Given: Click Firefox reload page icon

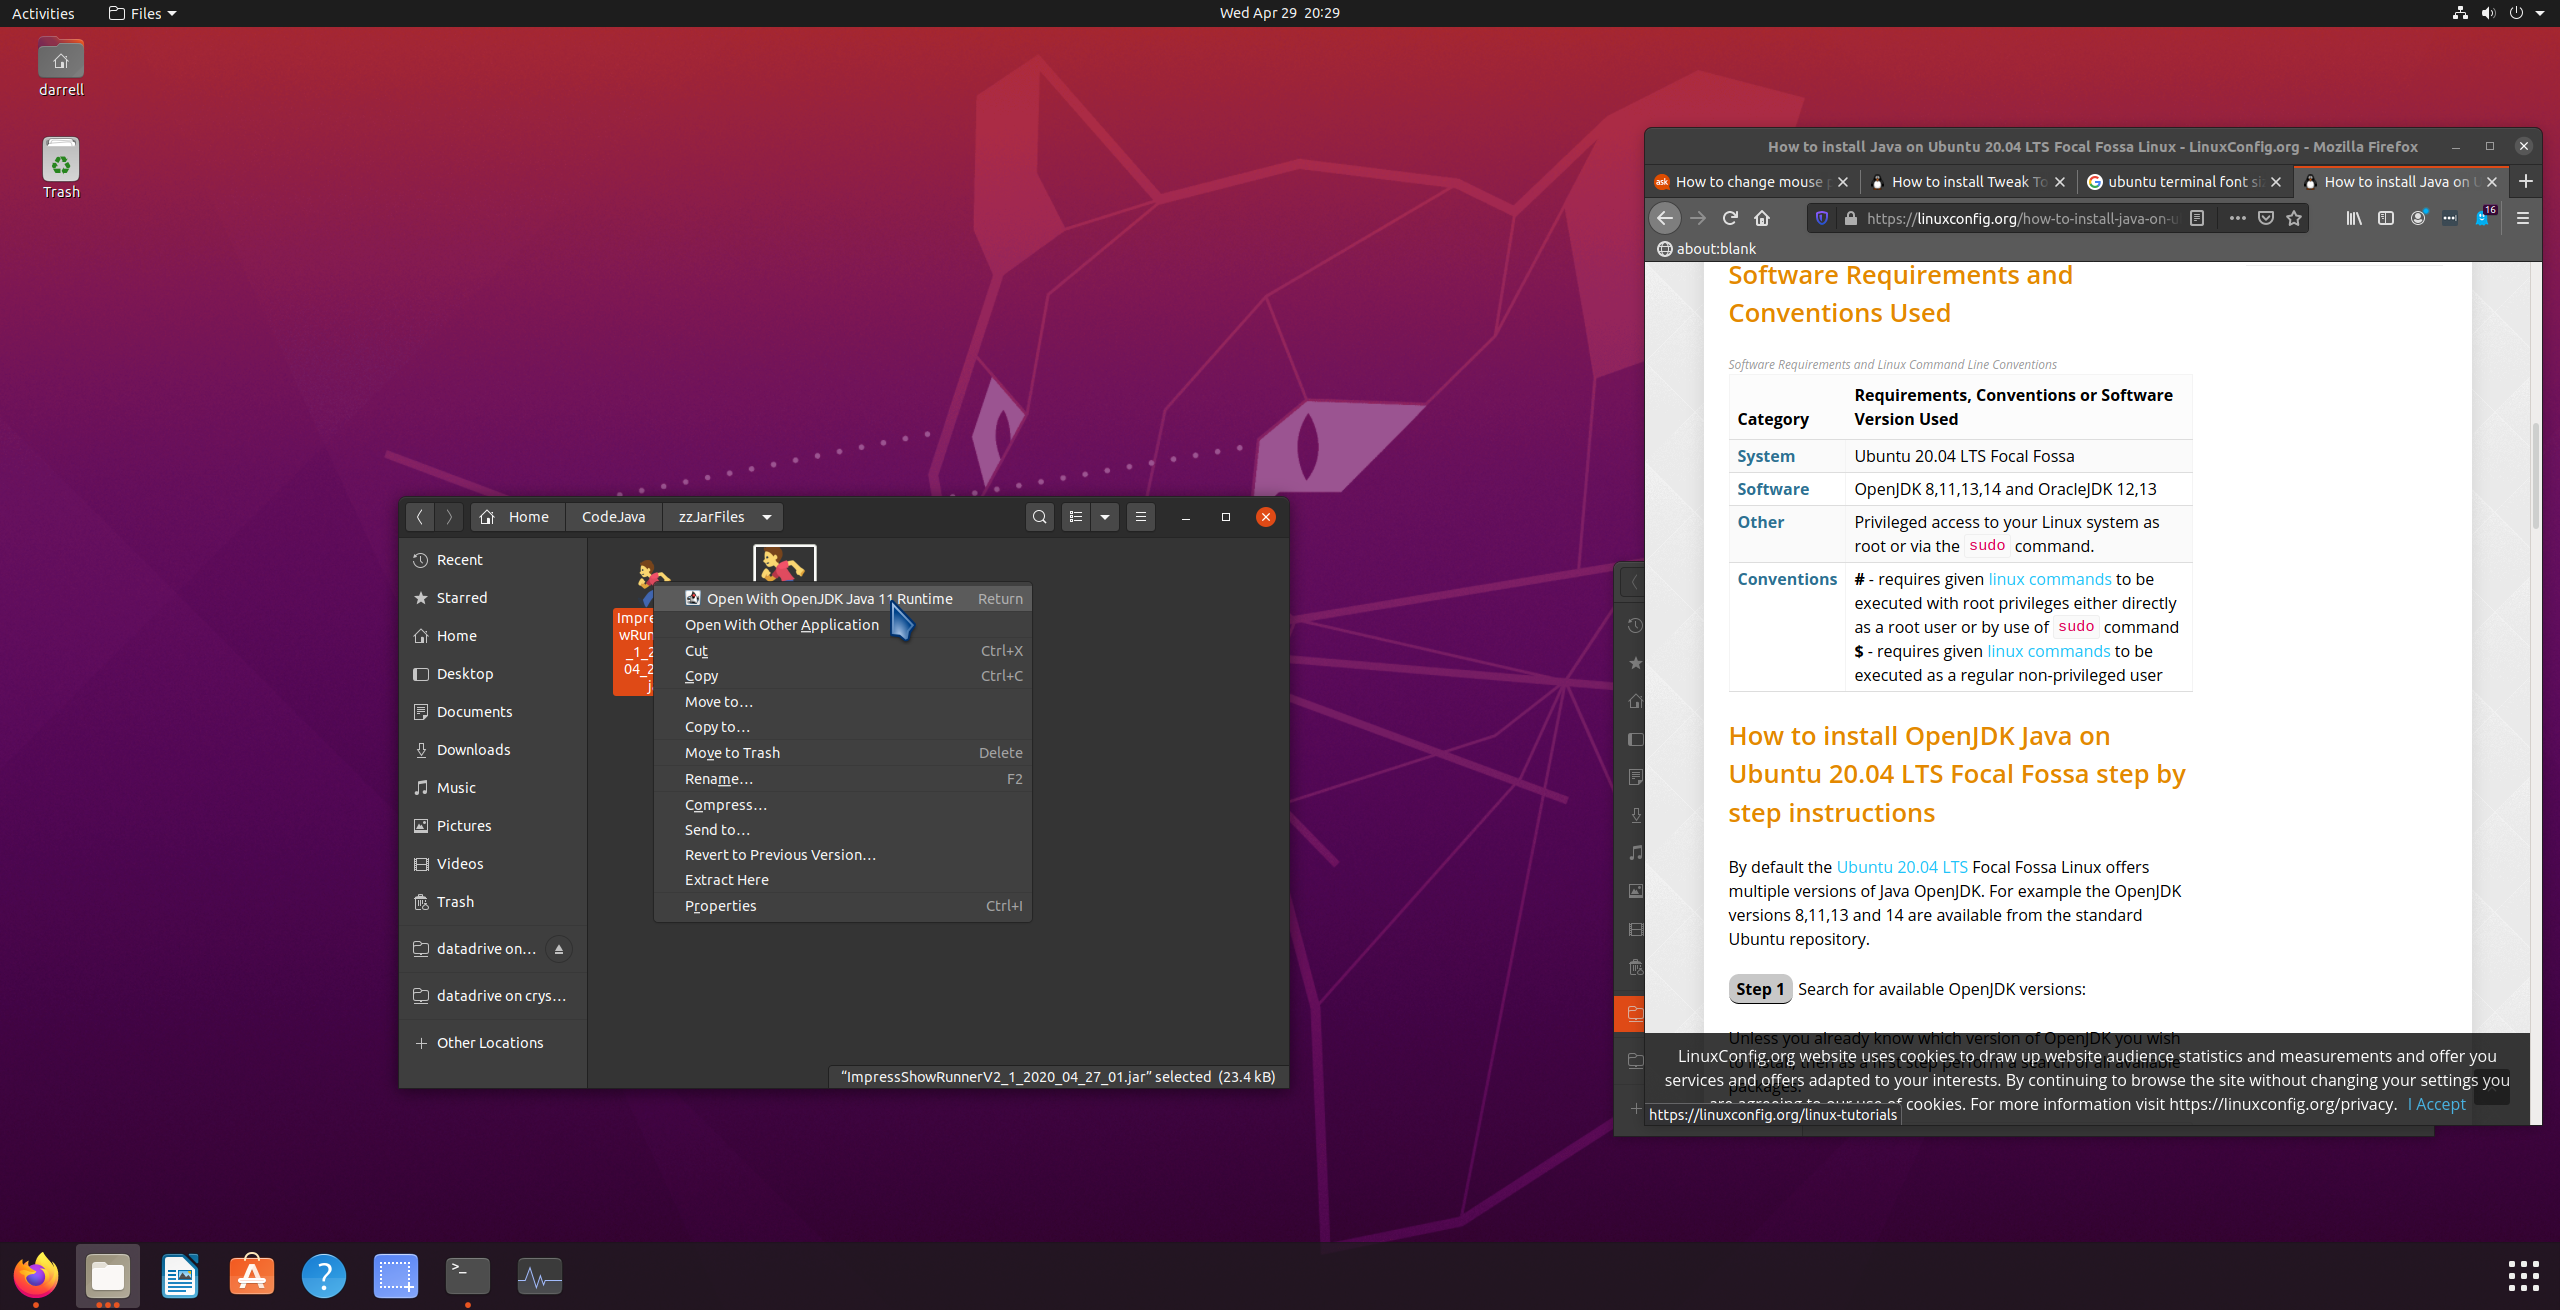Looking at the screenshot, I should [x=1730, y=218].
